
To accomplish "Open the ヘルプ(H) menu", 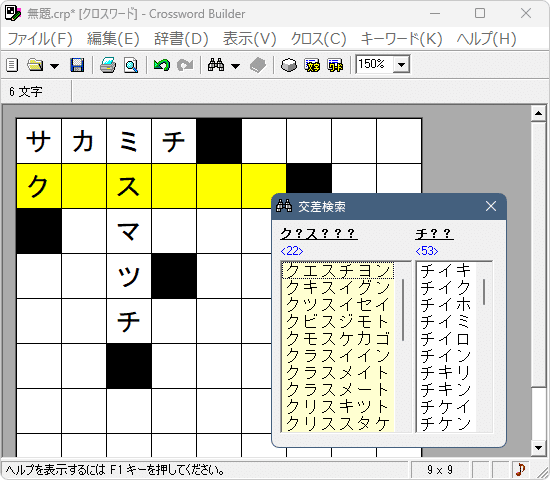I will click(486, 39).
